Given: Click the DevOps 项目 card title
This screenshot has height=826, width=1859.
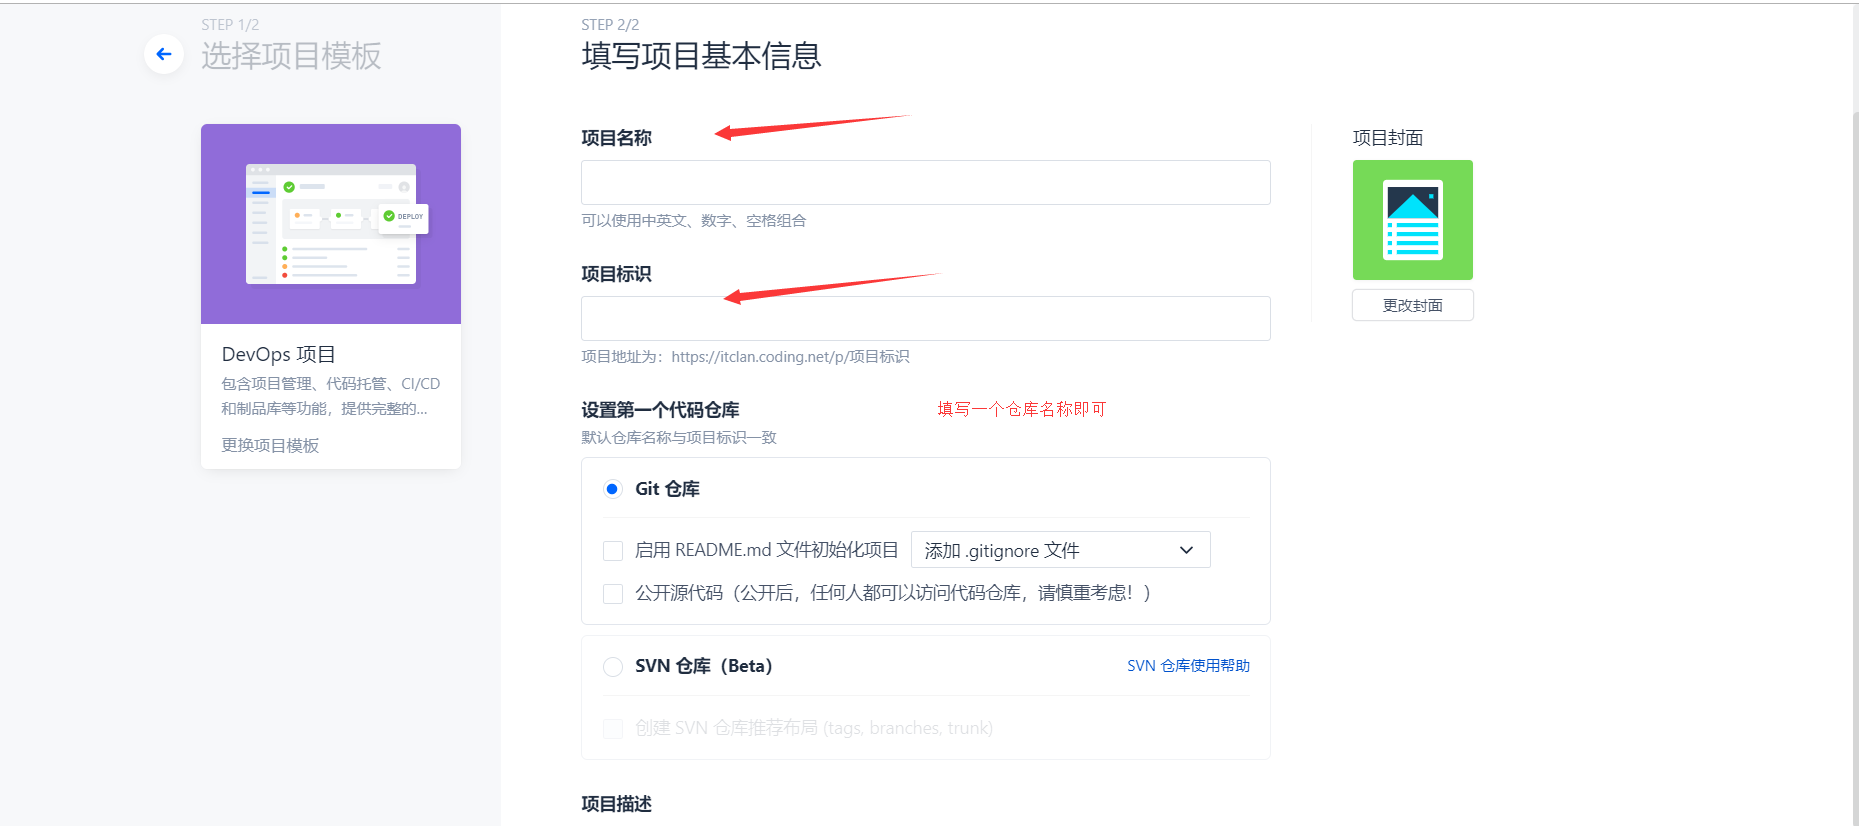Looking at the screenshot, I should 278,354.
